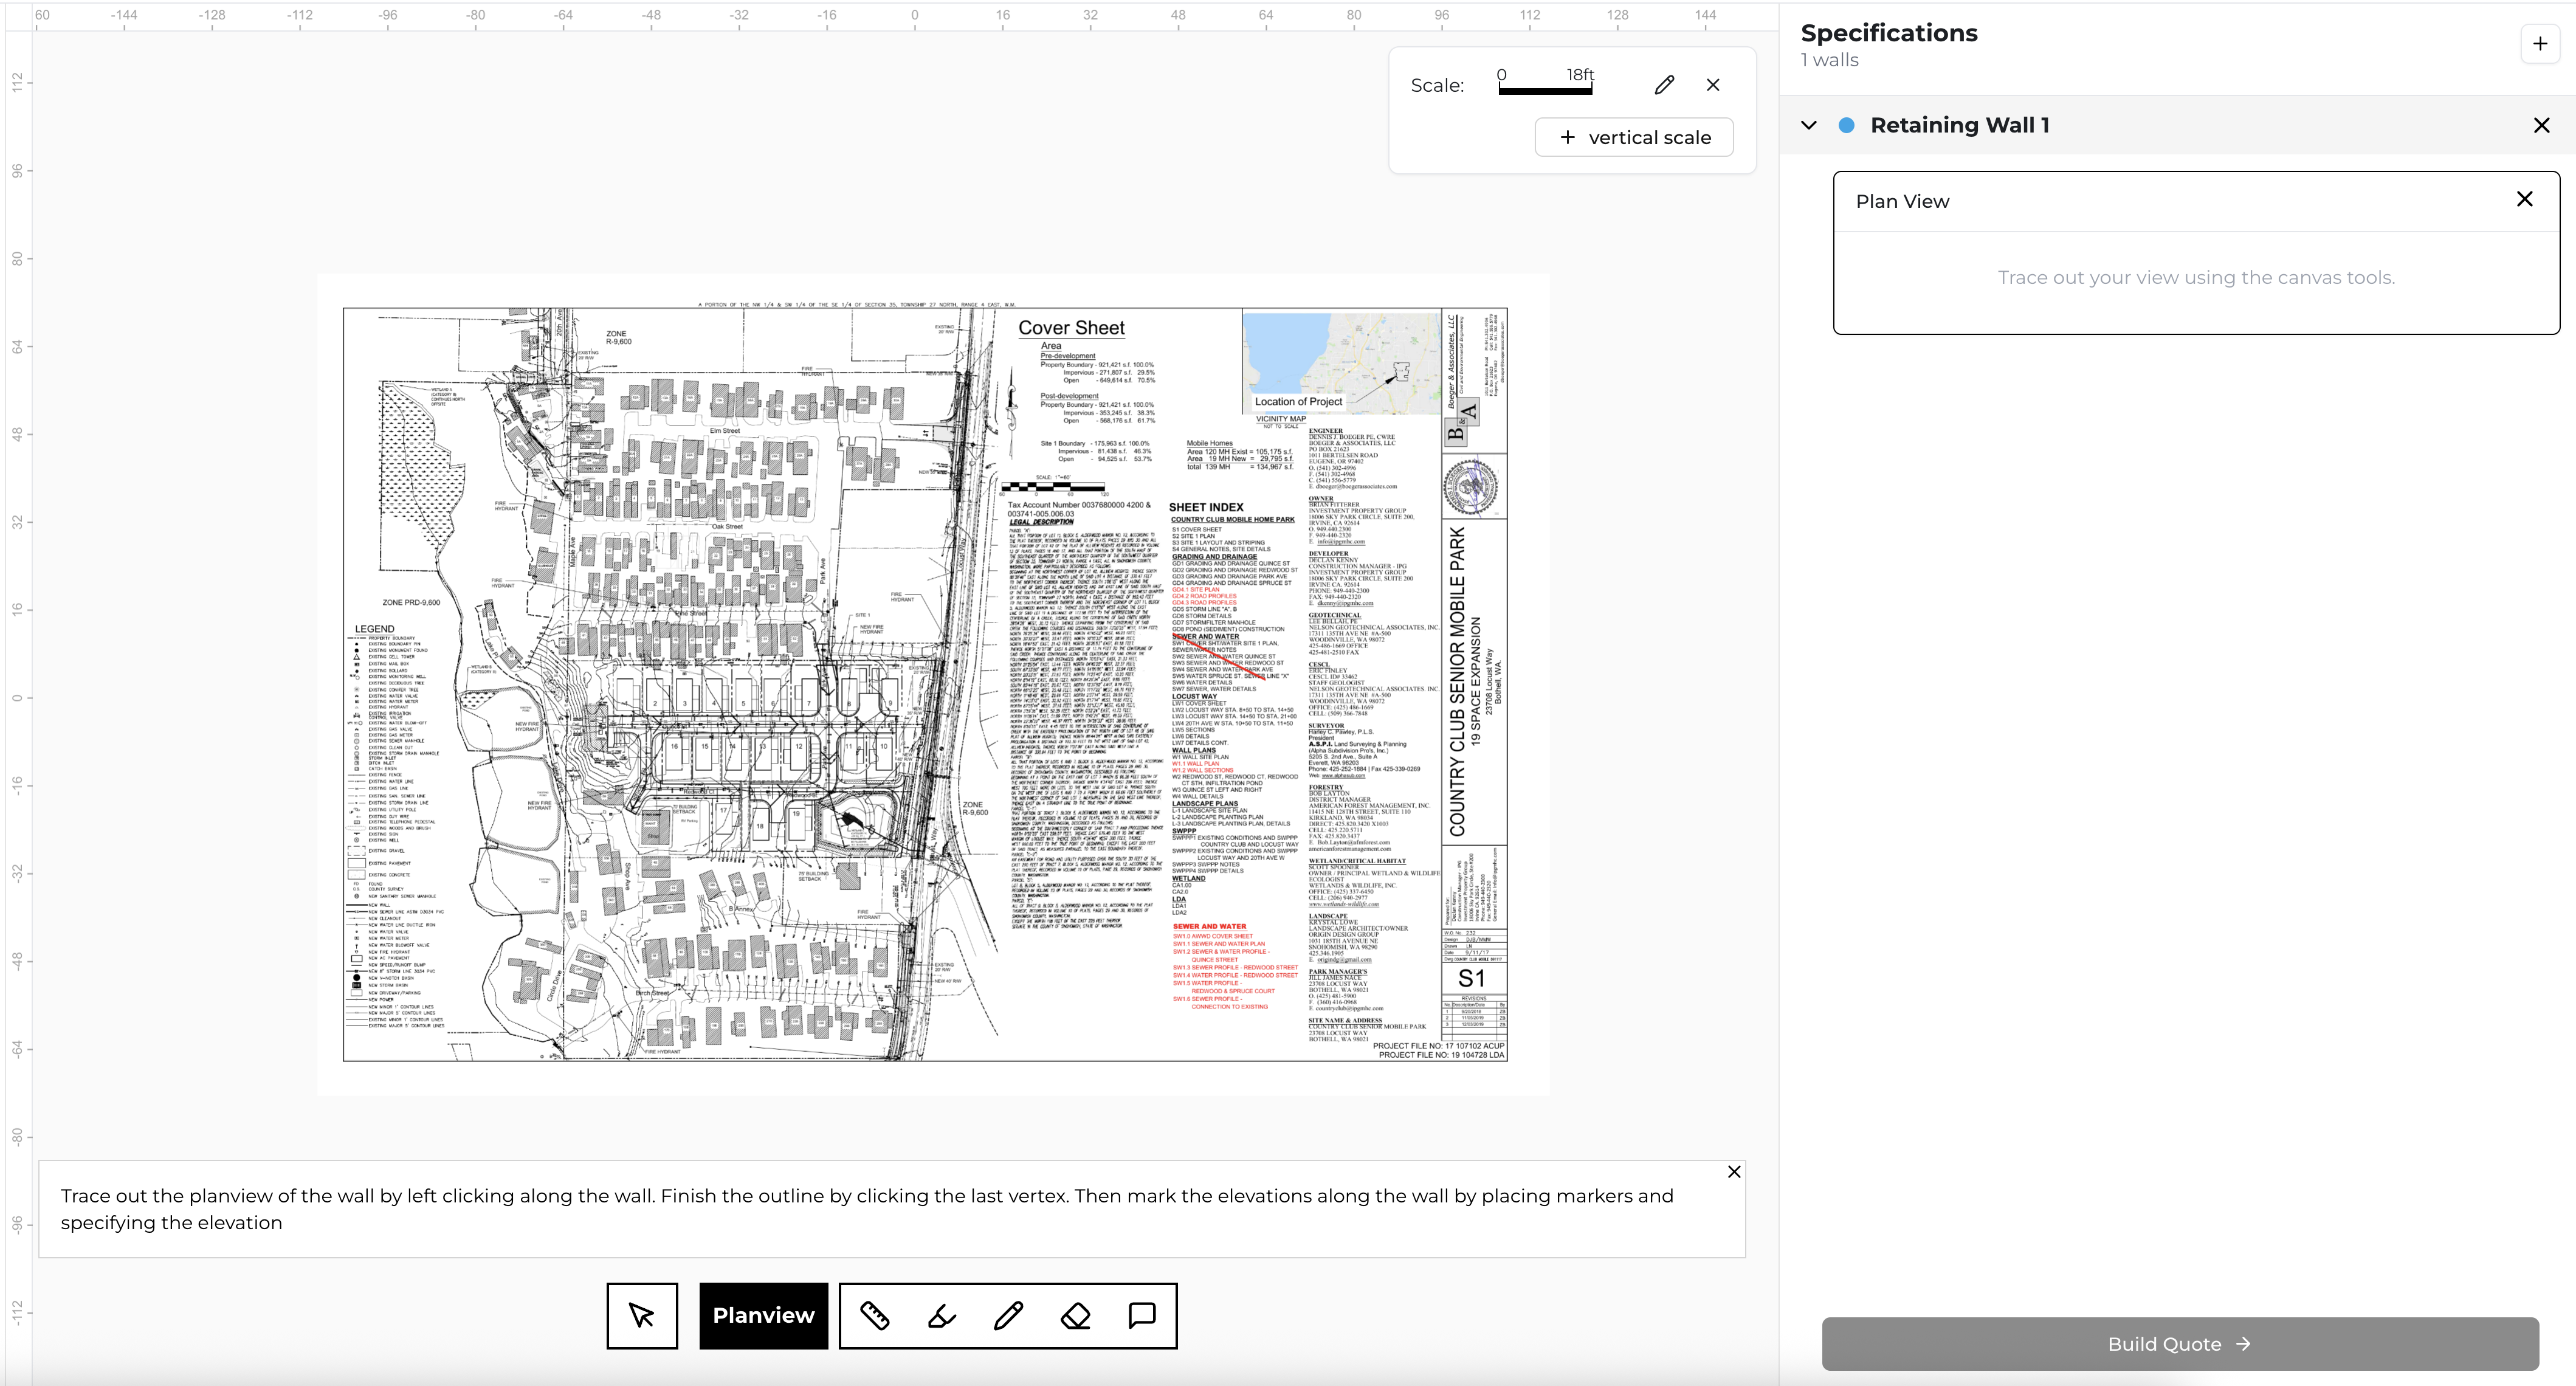Click the vertical scale button

[1634, 137]
